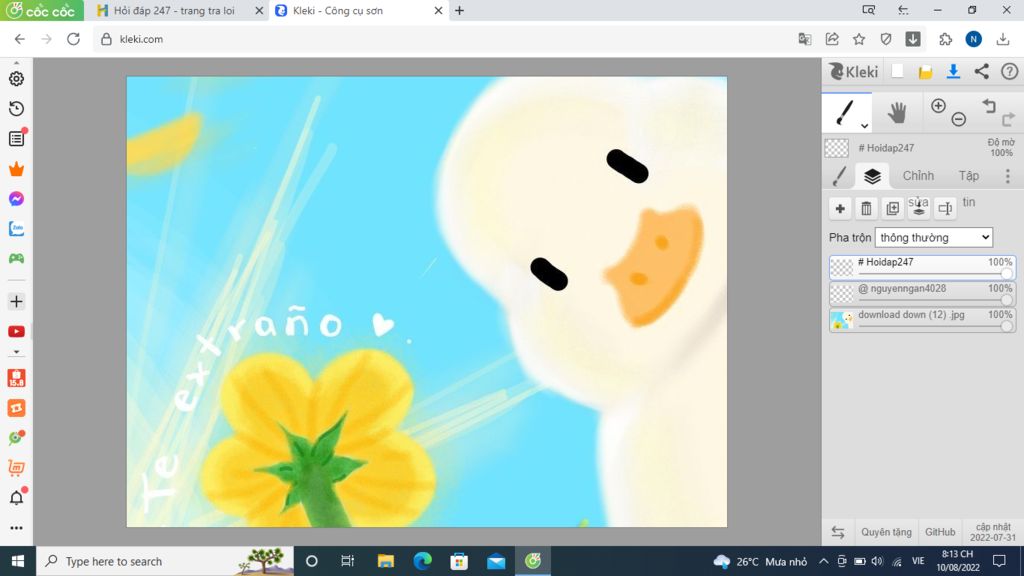
Task: Rename the selected layer
Action: 945,208
